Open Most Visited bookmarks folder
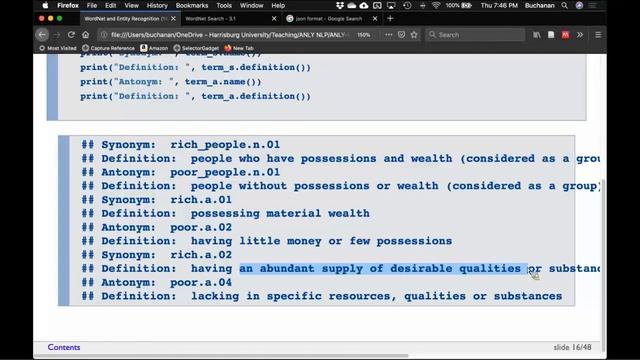The width and height of the screenshot is (640, 360). pyautogui.click(x=58, y=48)
